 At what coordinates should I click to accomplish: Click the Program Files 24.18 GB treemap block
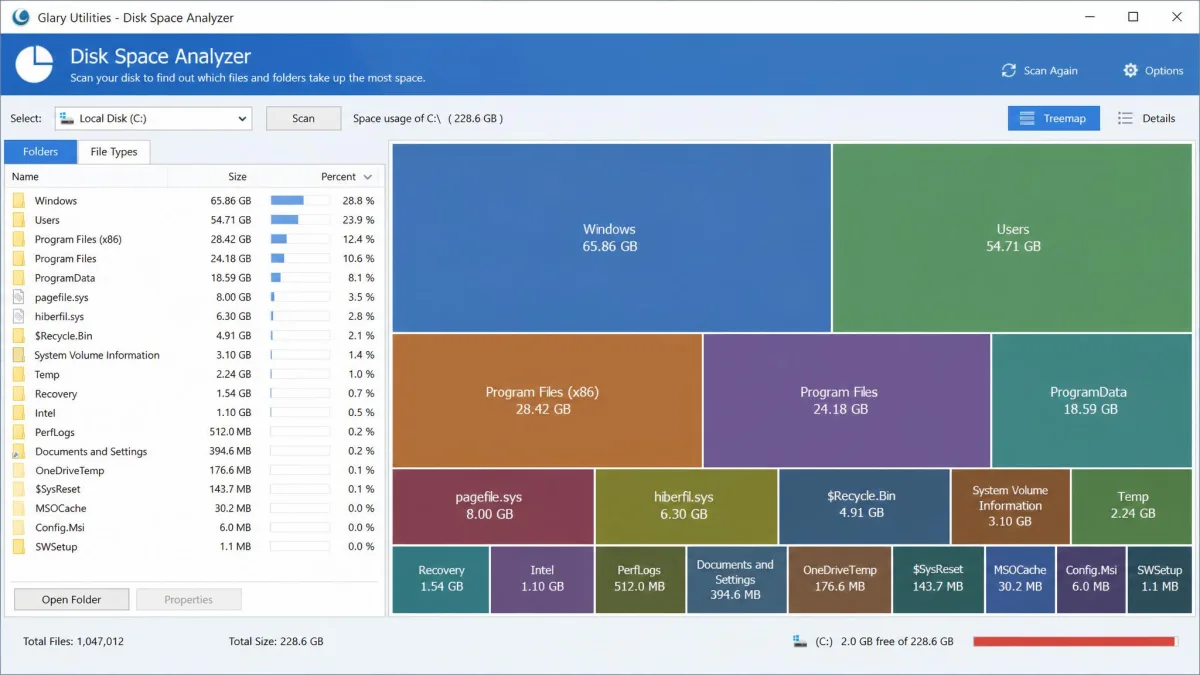point(847,400)
